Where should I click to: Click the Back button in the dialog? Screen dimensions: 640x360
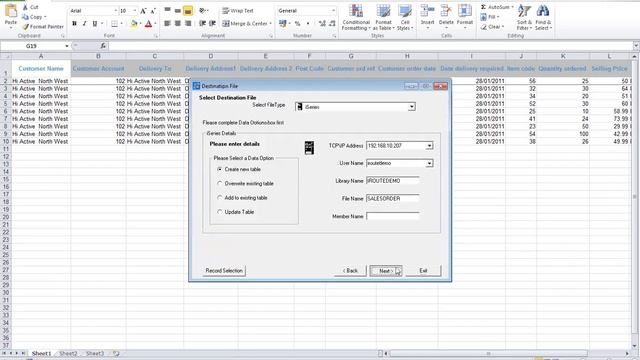350,271
